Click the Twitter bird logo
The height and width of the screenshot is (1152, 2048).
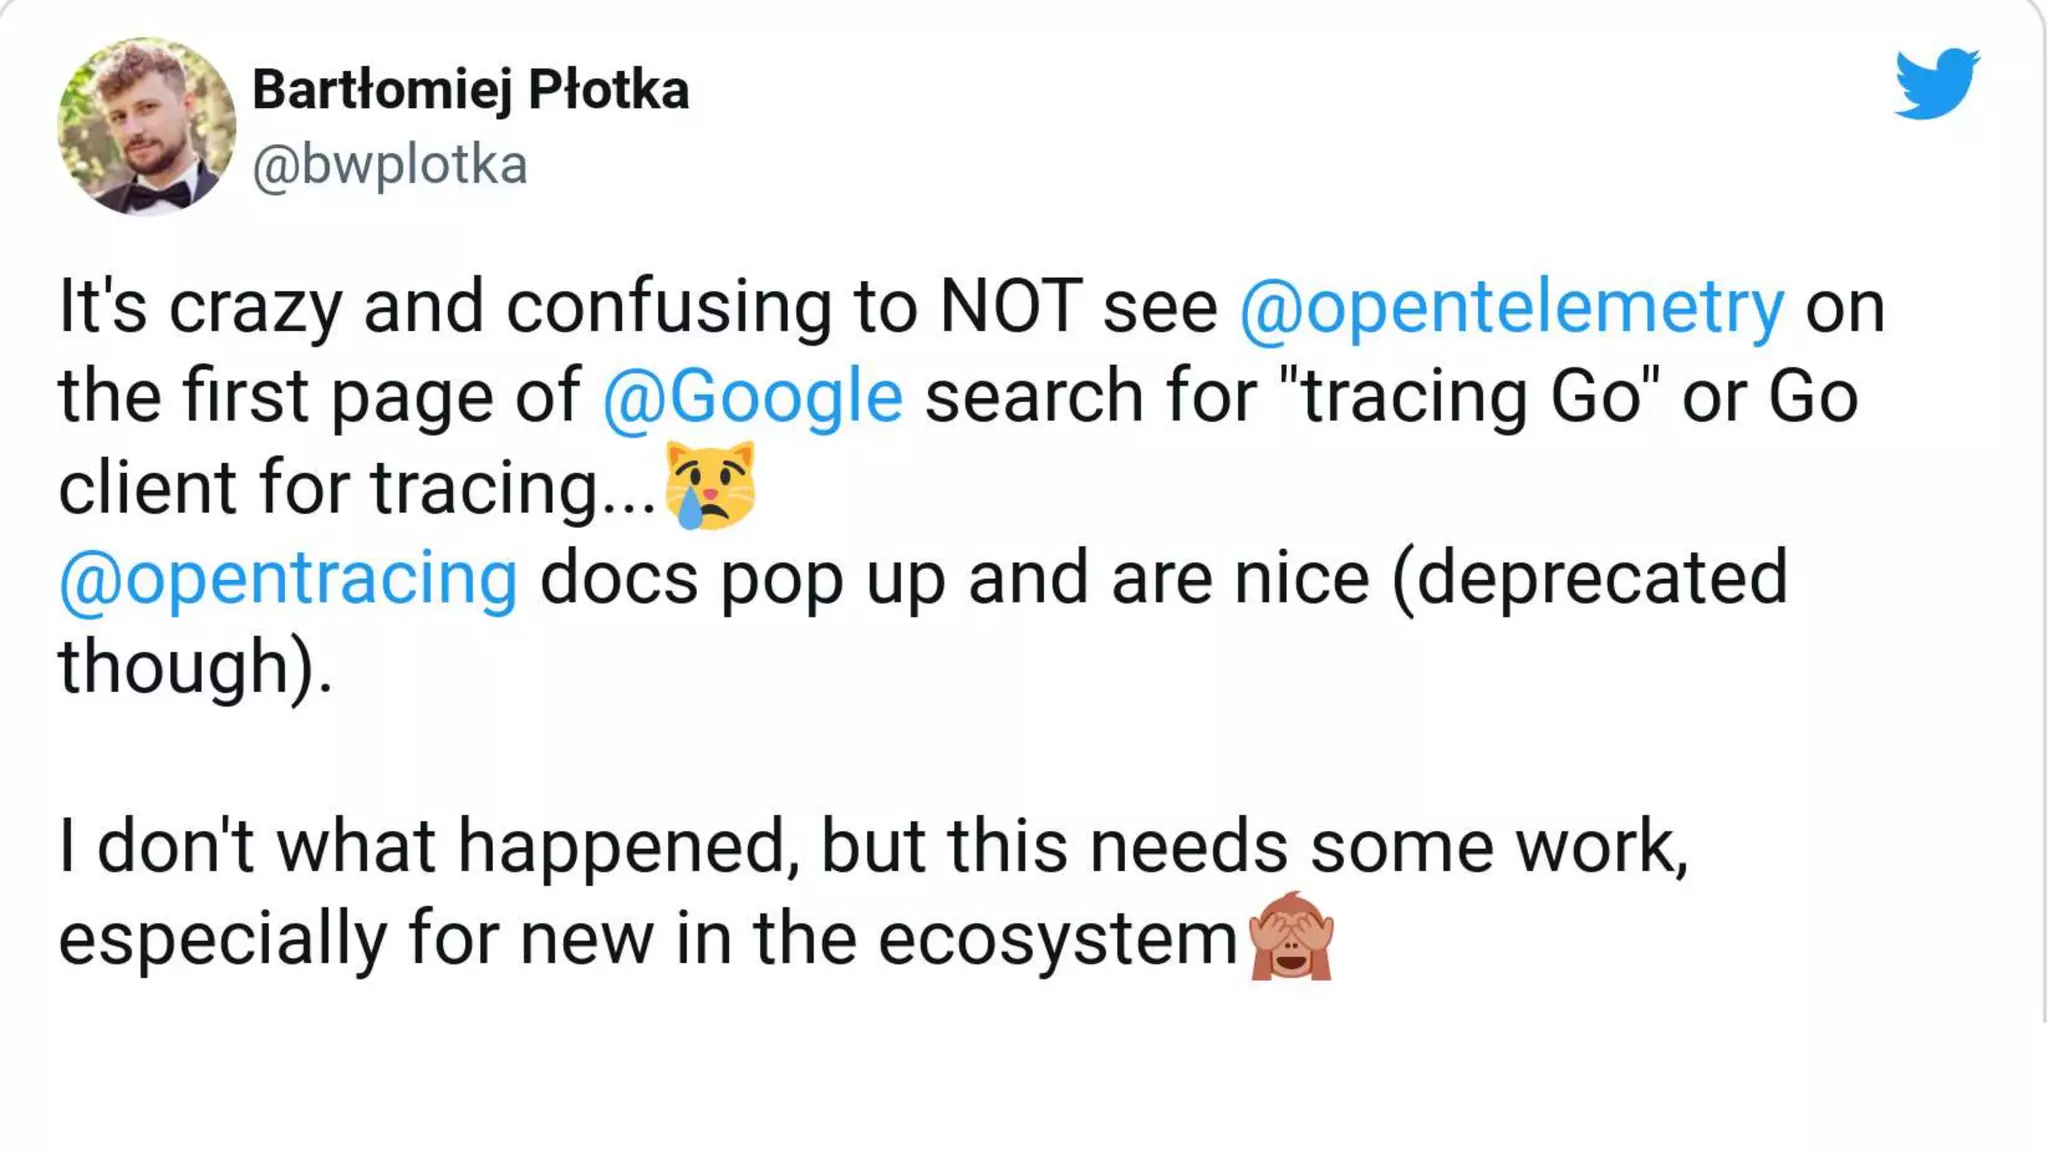1936,83
